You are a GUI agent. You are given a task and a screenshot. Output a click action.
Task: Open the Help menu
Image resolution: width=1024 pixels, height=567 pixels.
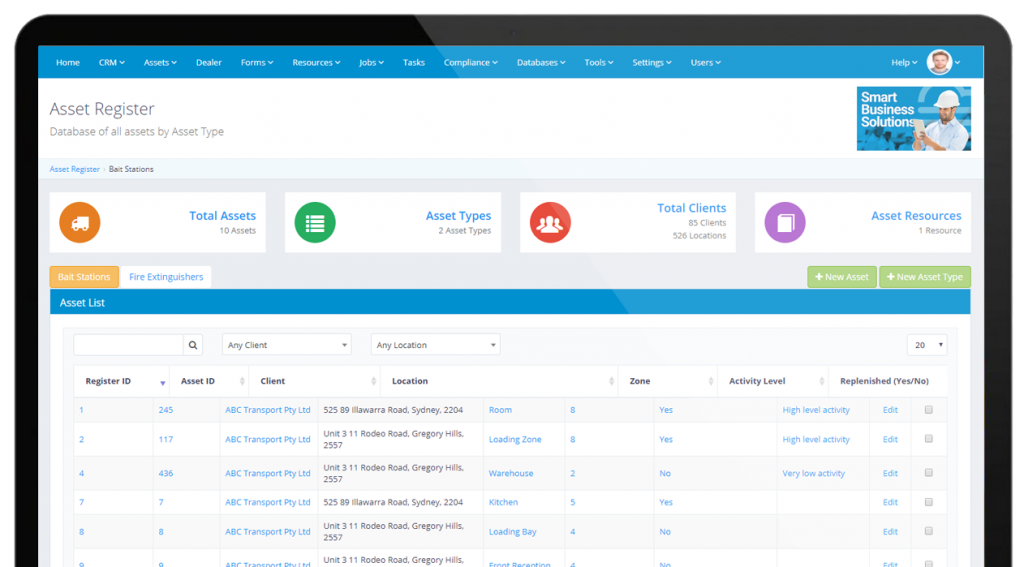pyautogui.click(x=904, y=63)
